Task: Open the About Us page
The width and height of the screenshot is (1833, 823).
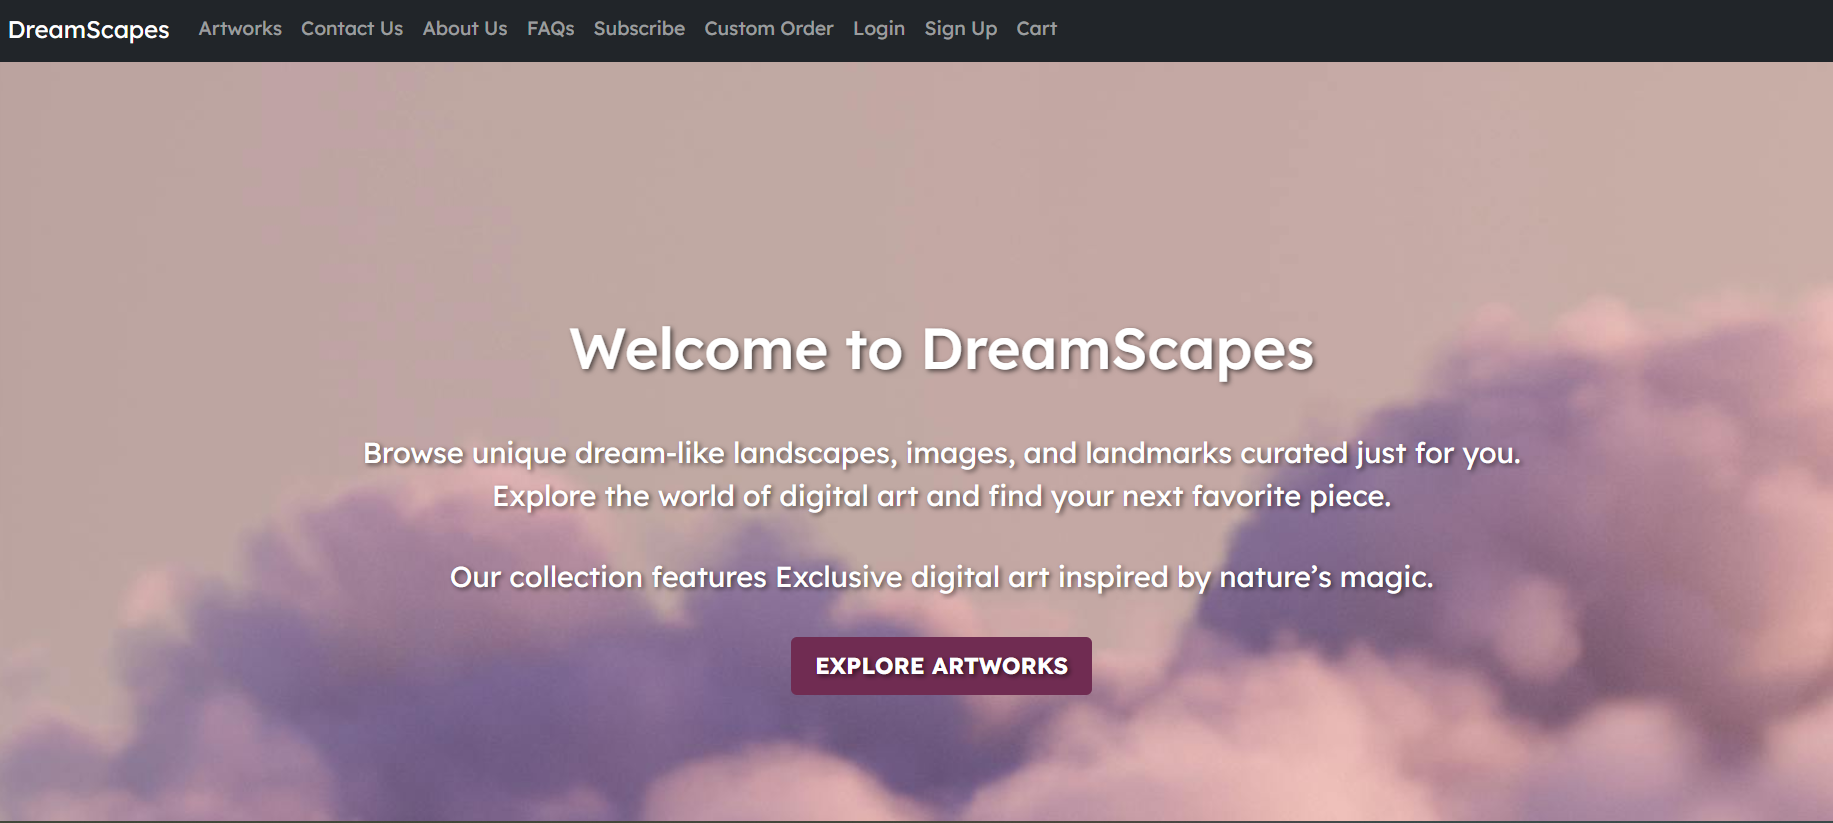Action: [465, 29]
